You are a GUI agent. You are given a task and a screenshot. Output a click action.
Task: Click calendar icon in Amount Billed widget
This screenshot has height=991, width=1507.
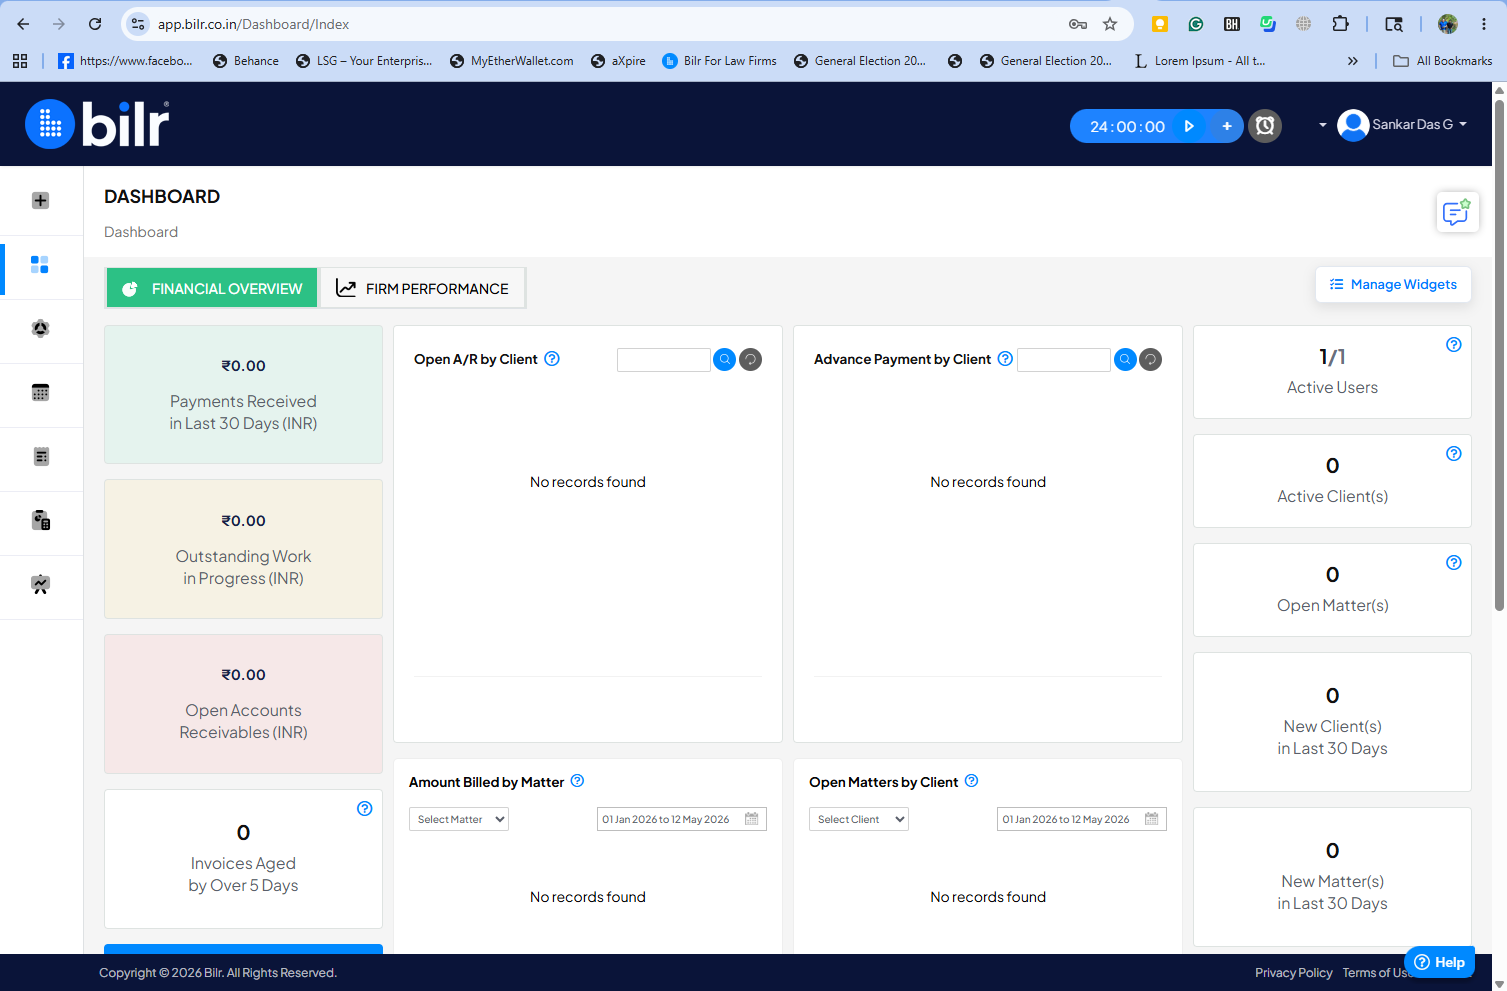pyautogui.click(x=752, y=819)
